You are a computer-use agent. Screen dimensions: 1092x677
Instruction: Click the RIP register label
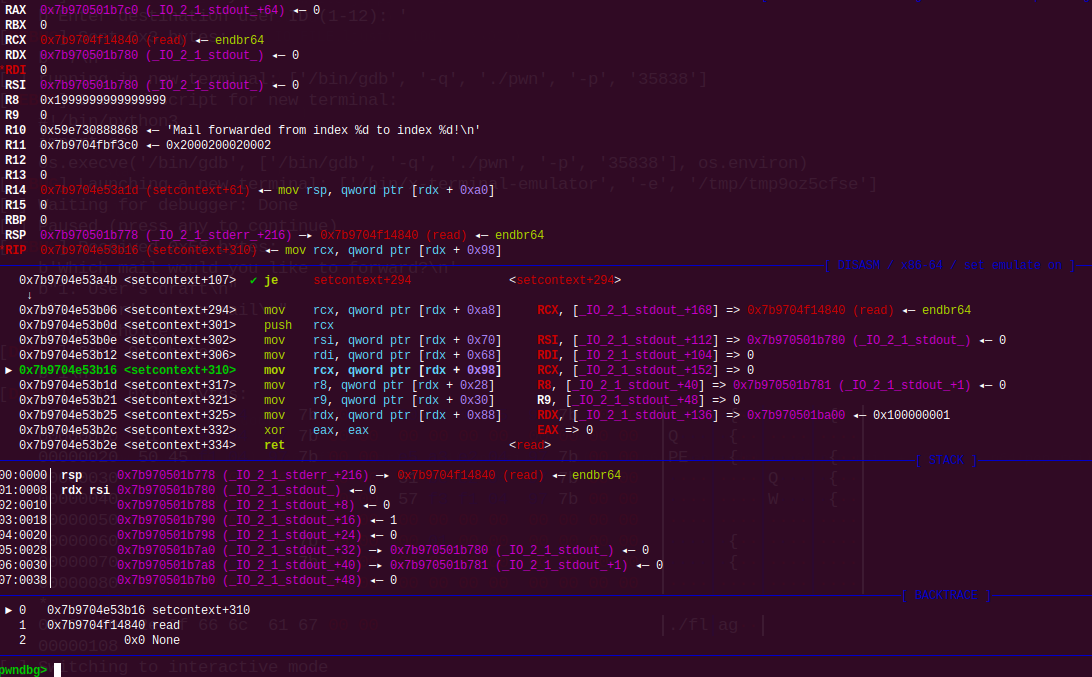tap(17, 250)
